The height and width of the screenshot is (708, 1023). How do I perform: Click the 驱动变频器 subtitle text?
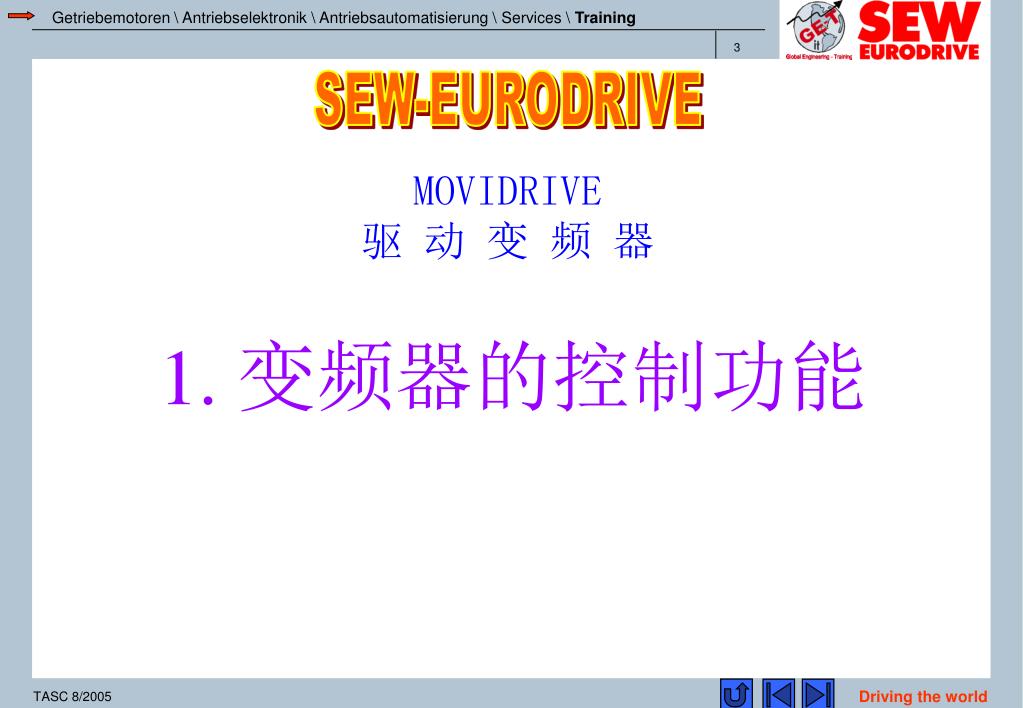pos(508,241)
